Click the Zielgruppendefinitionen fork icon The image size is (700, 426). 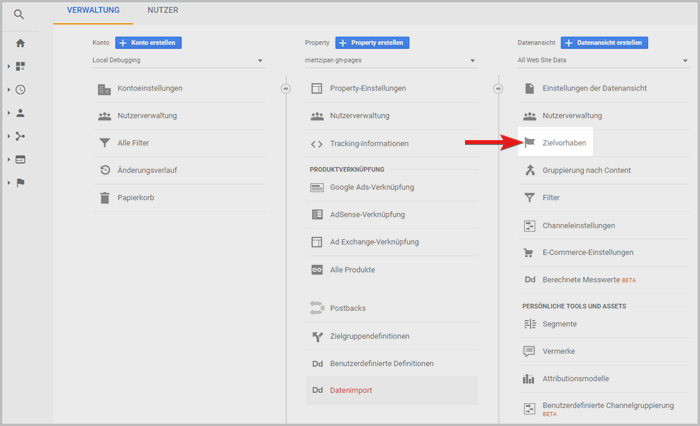(x=317, y=337)
